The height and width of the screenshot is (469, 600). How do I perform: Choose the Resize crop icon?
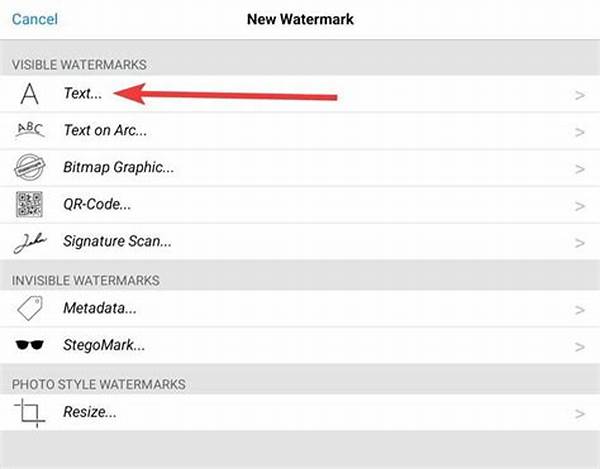(30, 412)
